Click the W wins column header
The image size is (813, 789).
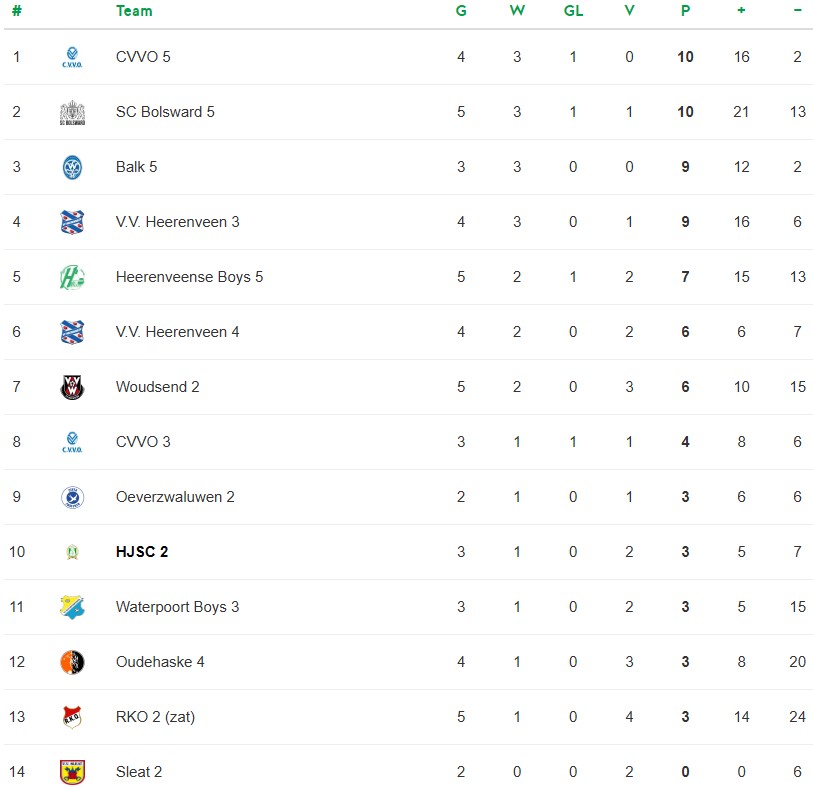[x=517, y=11]
